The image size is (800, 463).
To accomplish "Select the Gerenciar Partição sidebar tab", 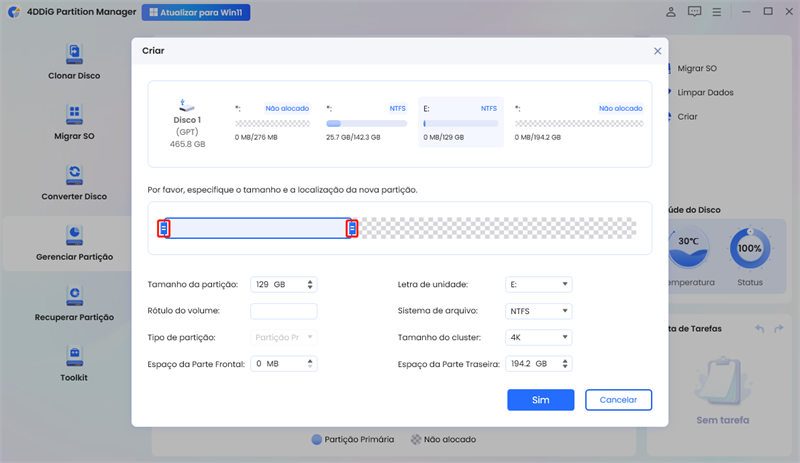I will (74, 243).
